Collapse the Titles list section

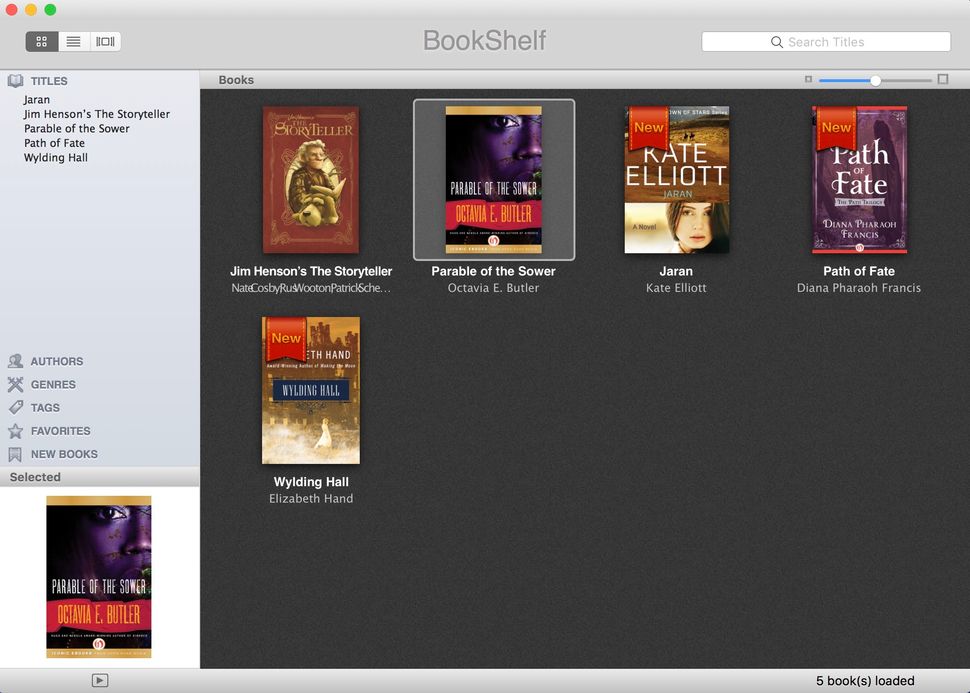[x=47, y=80]
